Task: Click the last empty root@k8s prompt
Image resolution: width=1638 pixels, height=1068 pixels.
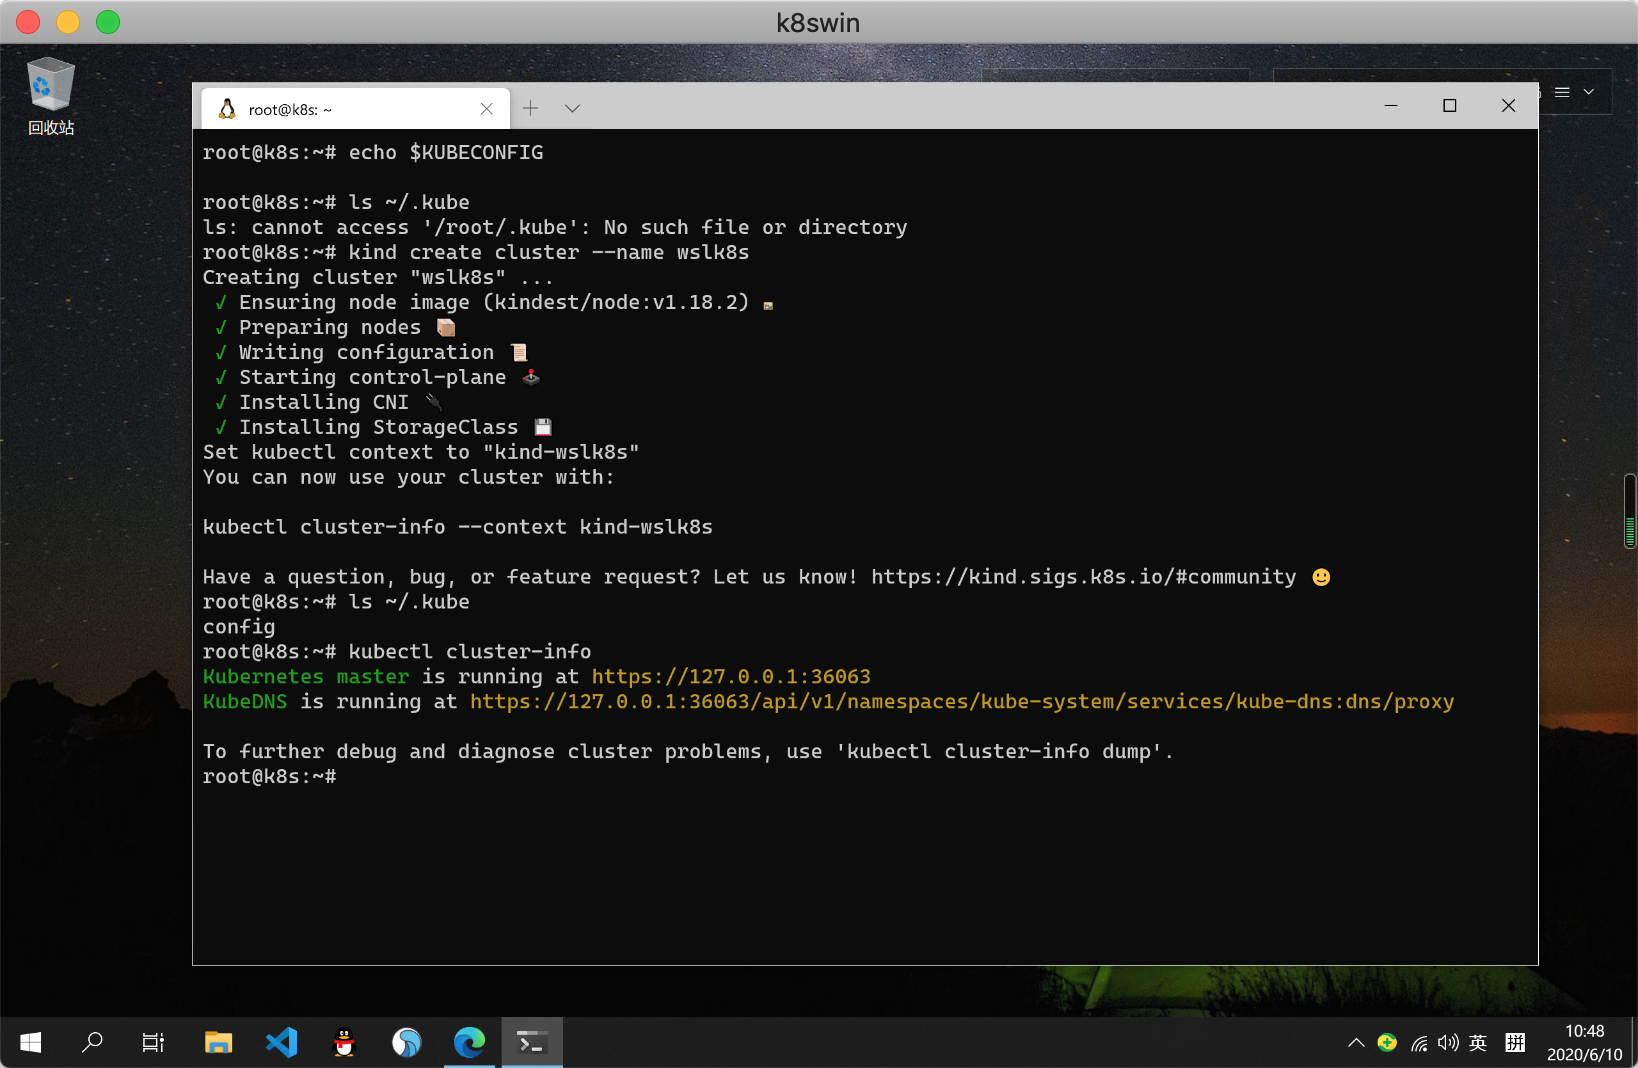Action: [270, 777]
